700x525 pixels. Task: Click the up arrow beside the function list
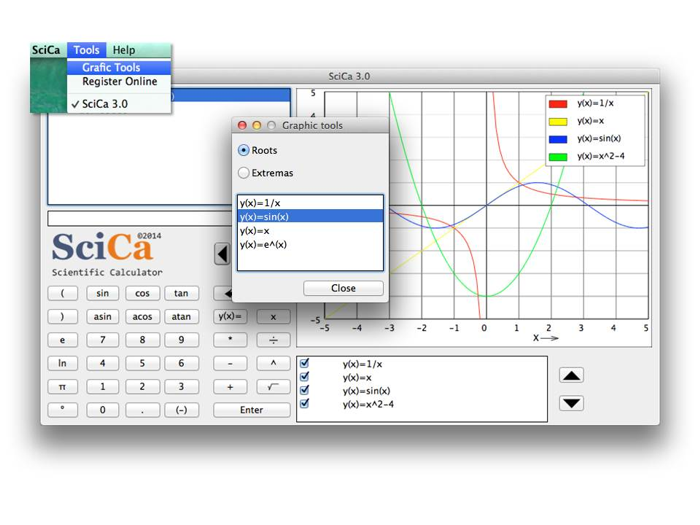tap(571, 376)
